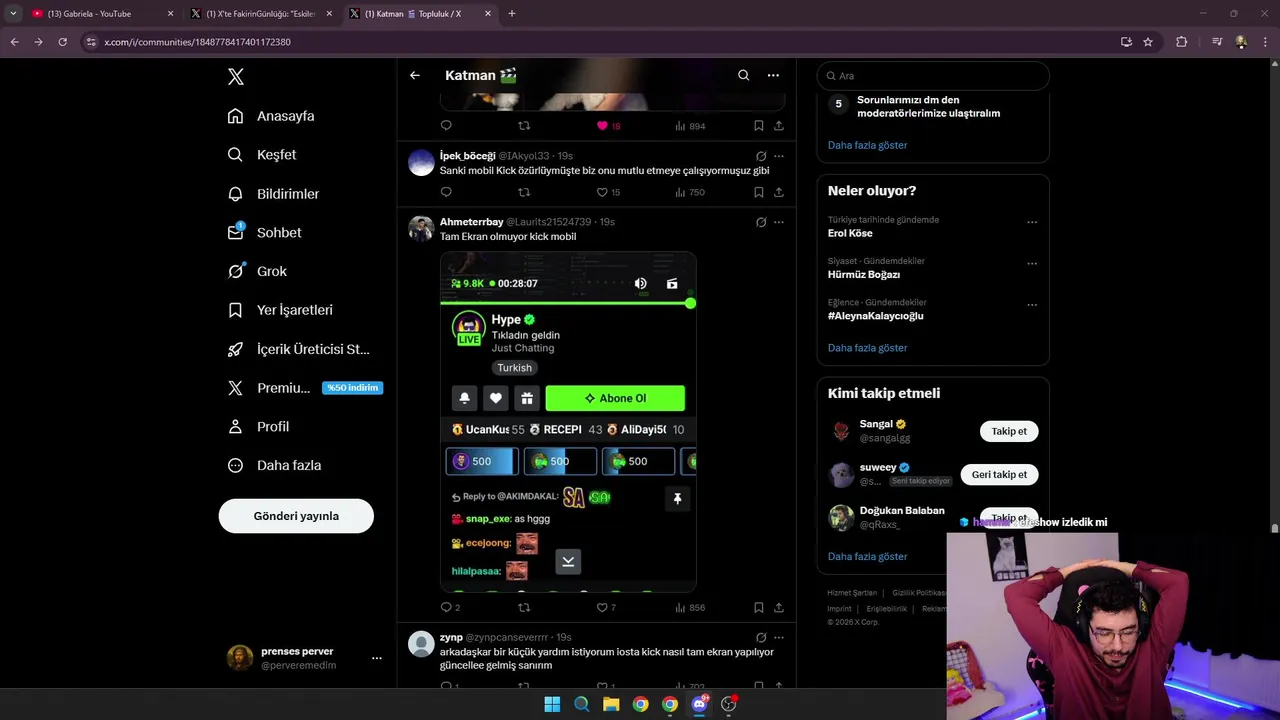Open more options on zynp's post
This screenshot has height=720, width=1280.
point(779,637)
